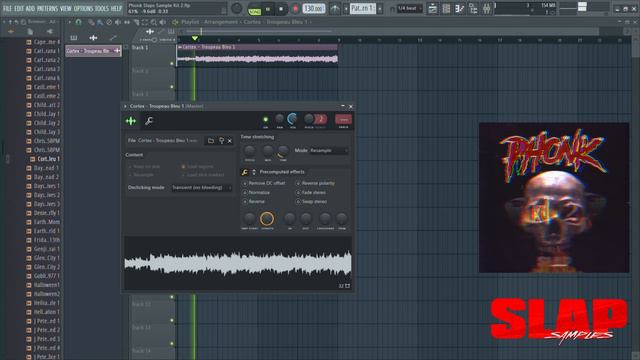The width and height of the screenshot is (640, 360).
Task: Open the wrench miscellaneous settings tab
Action: pyautogui.click(x=149, y=121)
